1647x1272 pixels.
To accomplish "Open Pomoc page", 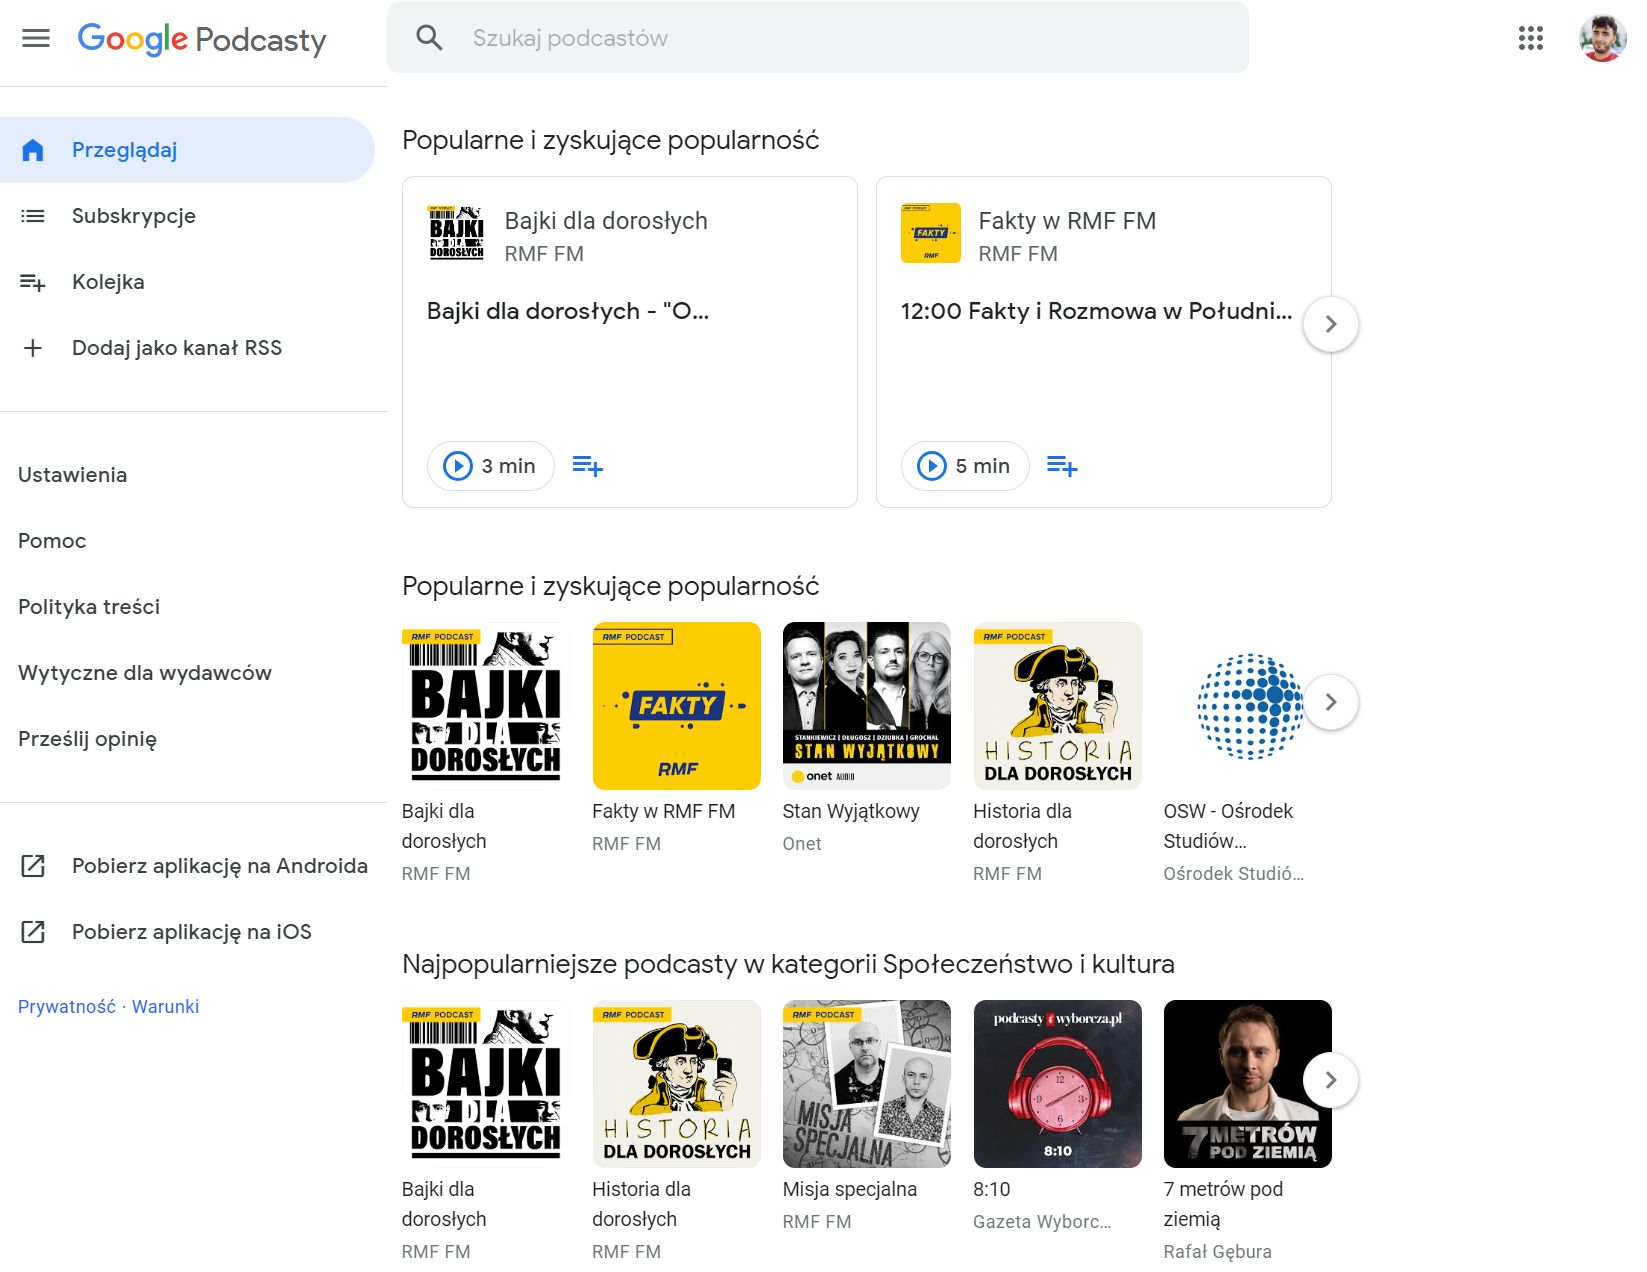I will (x=52, y=541).
